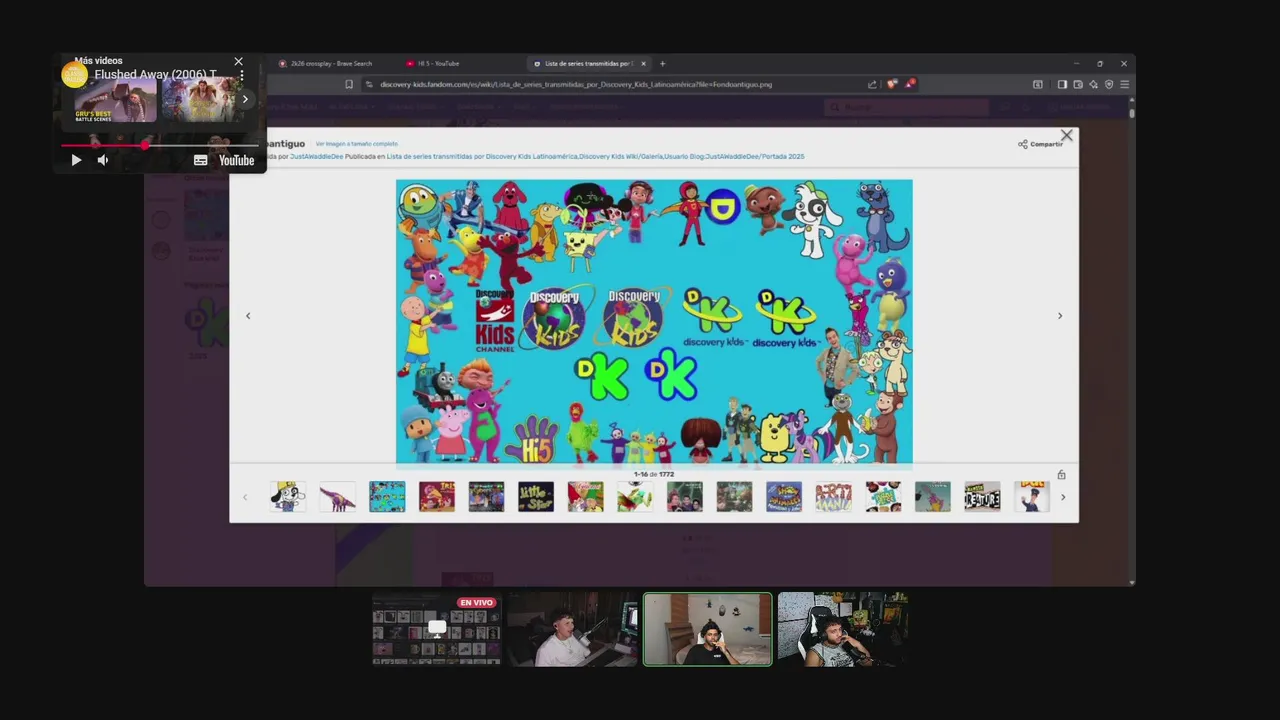The image size is (1280, 720).
Task: Open Ver imagen a tamaño completo link
Action: (357, 144)
